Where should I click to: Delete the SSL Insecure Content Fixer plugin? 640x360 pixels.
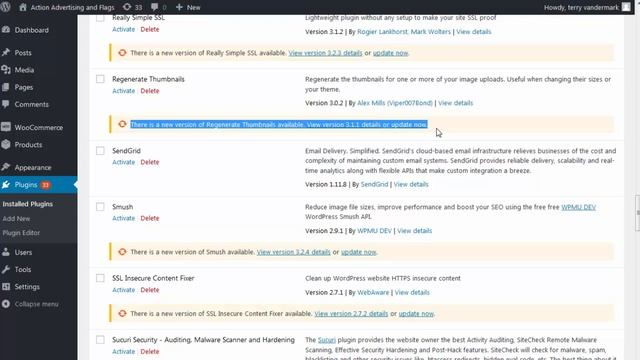click(150, 290)
